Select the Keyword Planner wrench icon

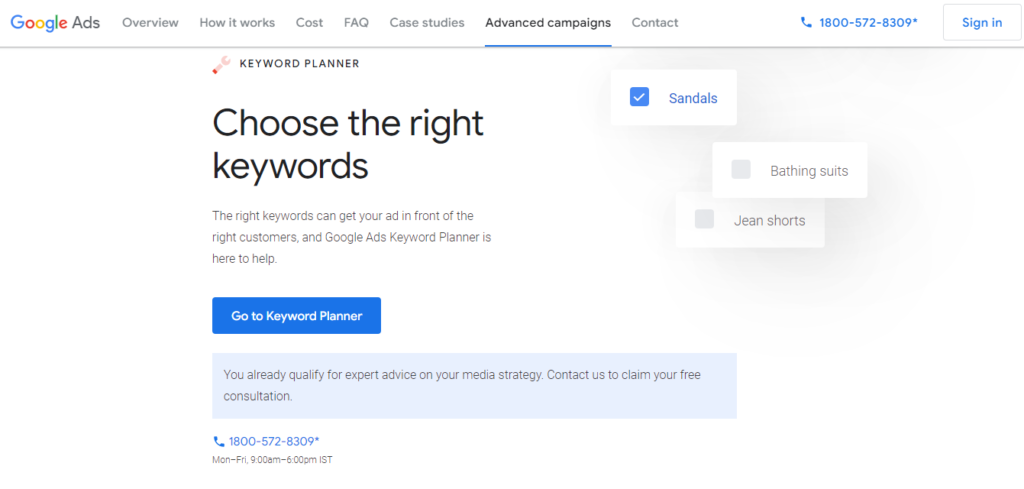(x=221, y=65)
